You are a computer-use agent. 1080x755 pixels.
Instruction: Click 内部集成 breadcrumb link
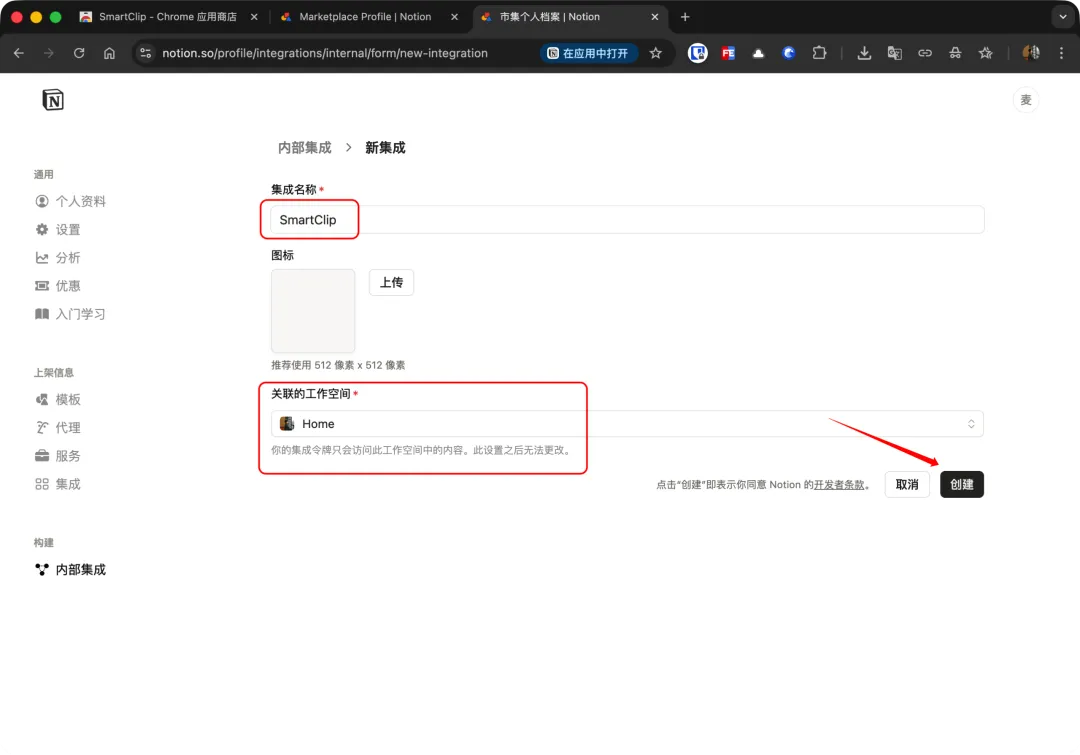click(304, 147)
